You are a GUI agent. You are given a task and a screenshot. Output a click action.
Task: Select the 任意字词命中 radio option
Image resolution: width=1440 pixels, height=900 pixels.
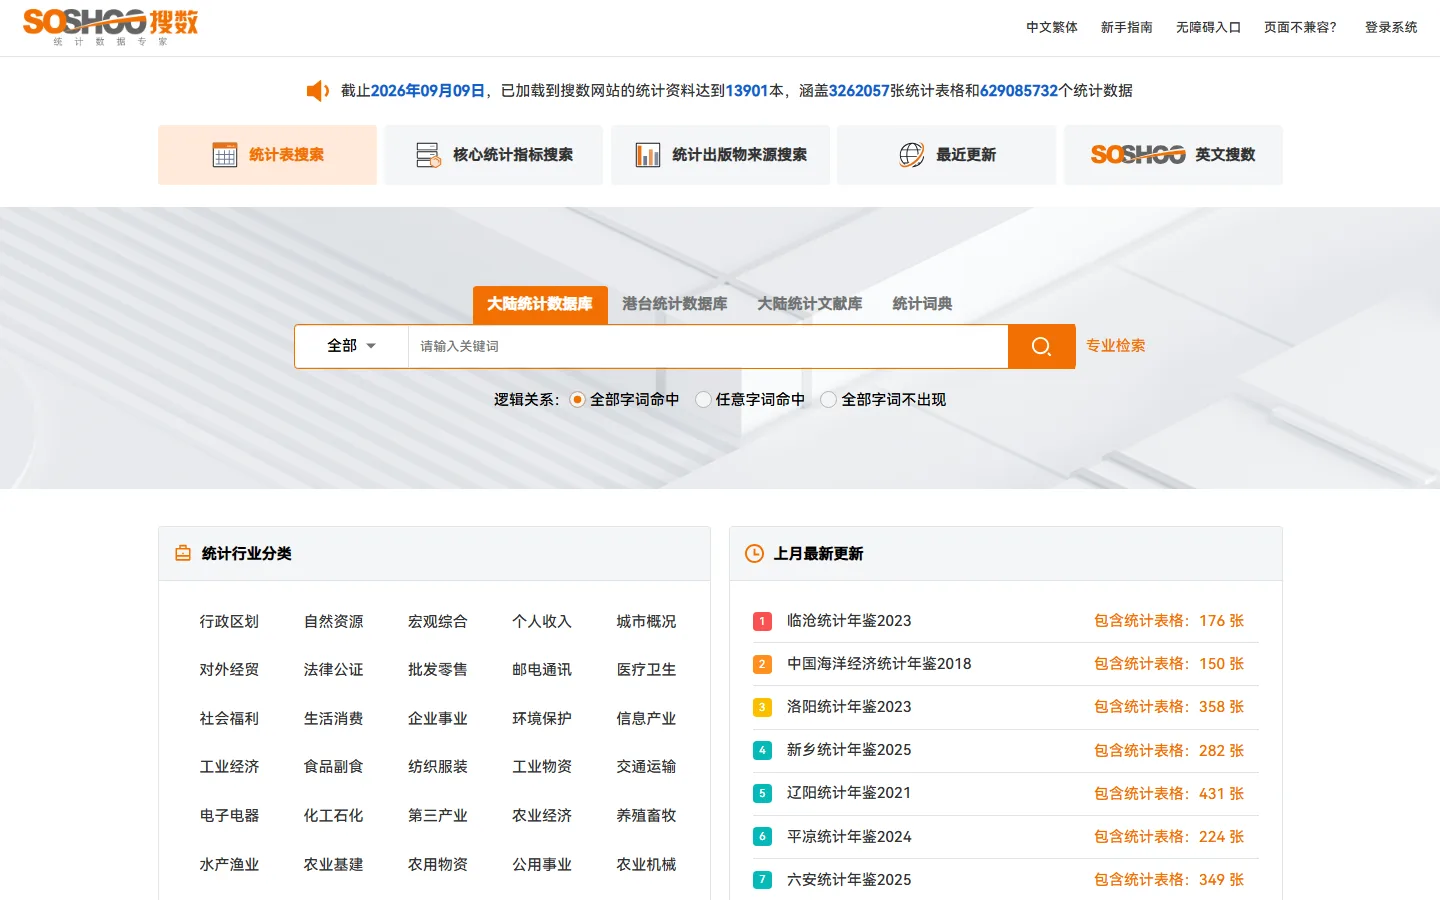coord(703,399)
